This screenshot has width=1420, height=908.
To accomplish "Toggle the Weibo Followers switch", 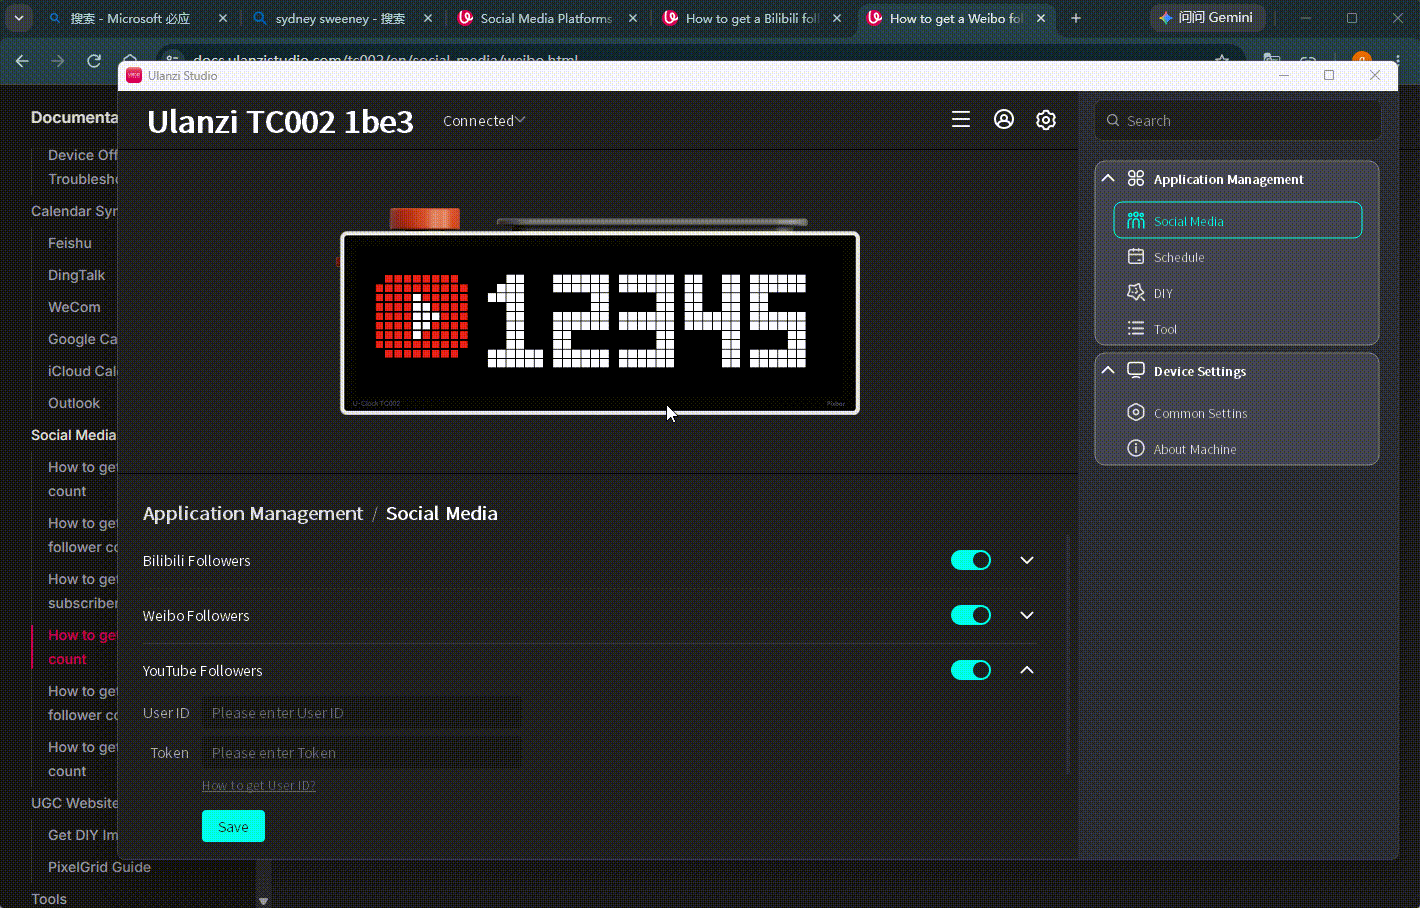I will tap(971, 615).
